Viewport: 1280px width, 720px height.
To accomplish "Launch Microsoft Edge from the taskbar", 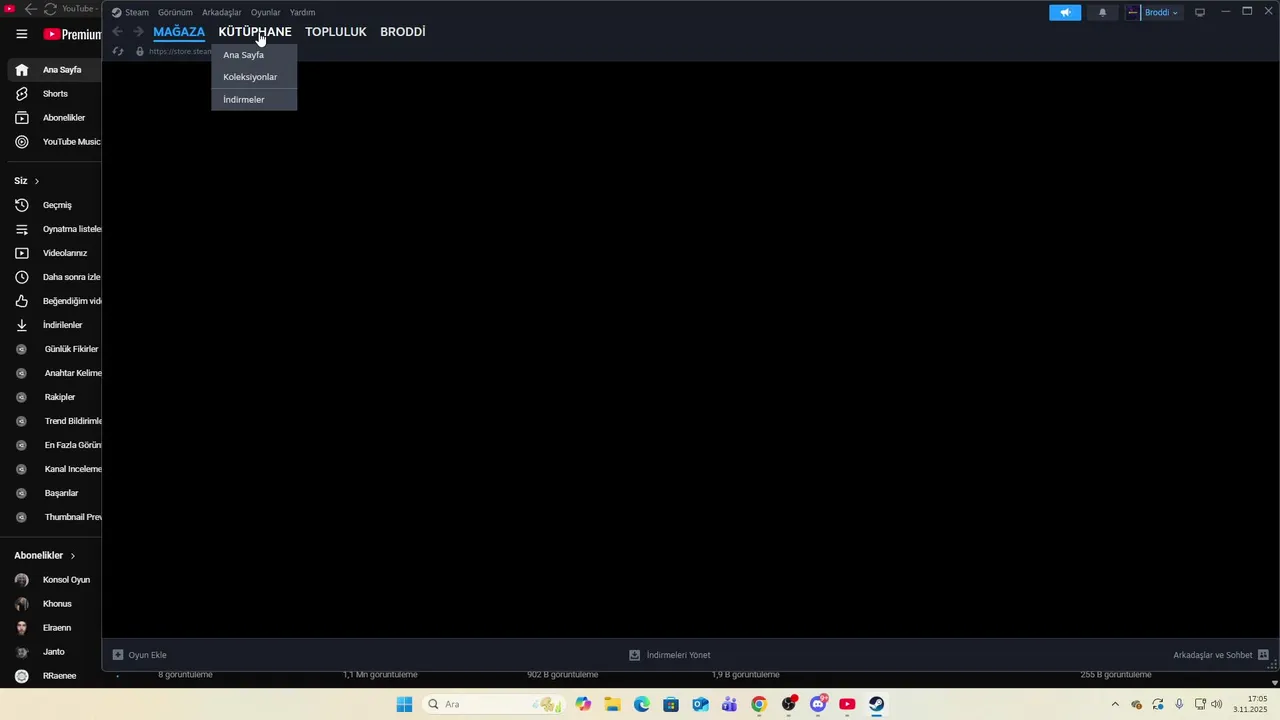I will point(642,704).
